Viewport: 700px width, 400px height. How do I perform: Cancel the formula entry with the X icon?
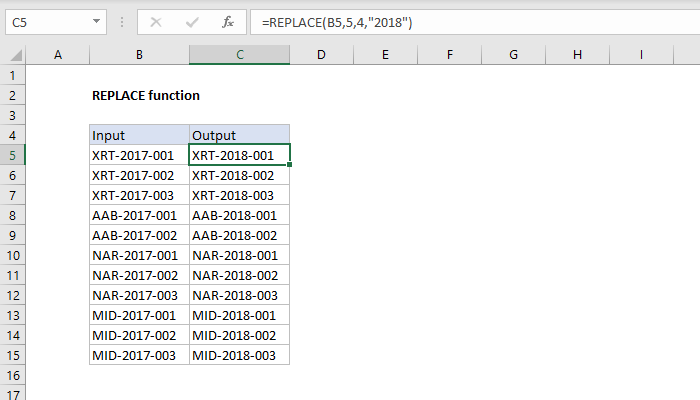[156, 22]
